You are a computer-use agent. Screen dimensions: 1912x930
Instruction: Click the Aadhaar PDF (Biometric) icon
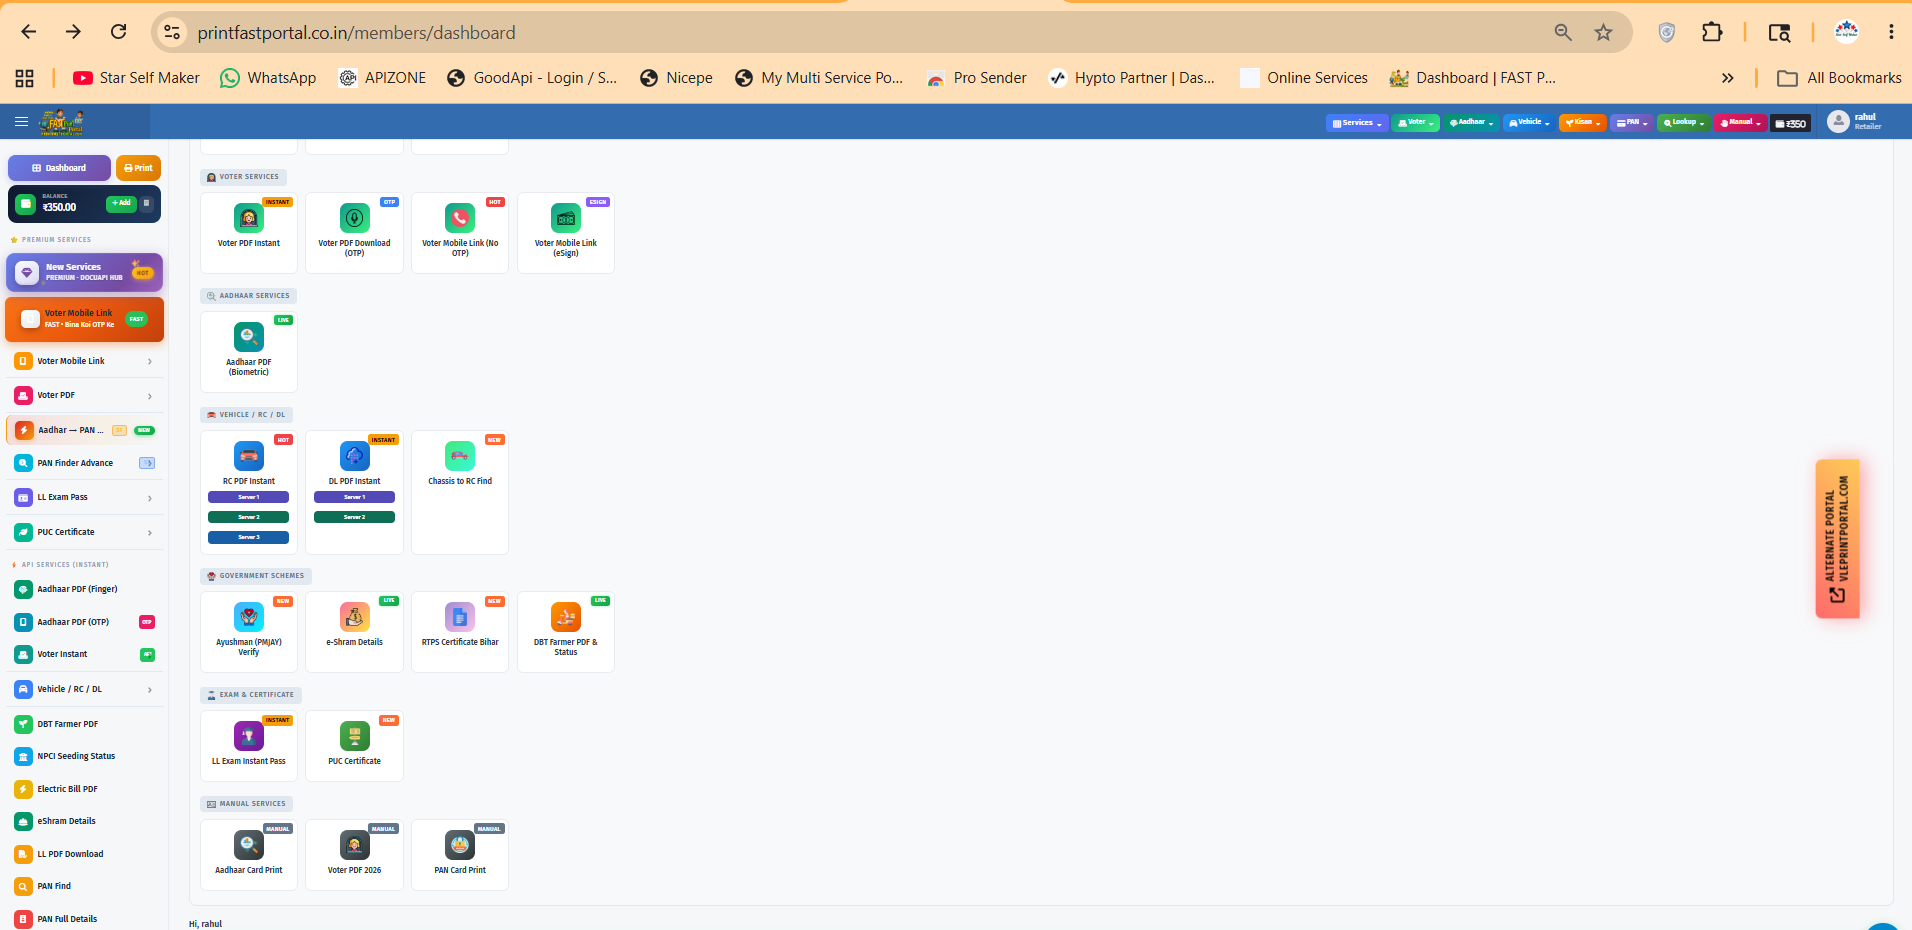tap(248, 337)
